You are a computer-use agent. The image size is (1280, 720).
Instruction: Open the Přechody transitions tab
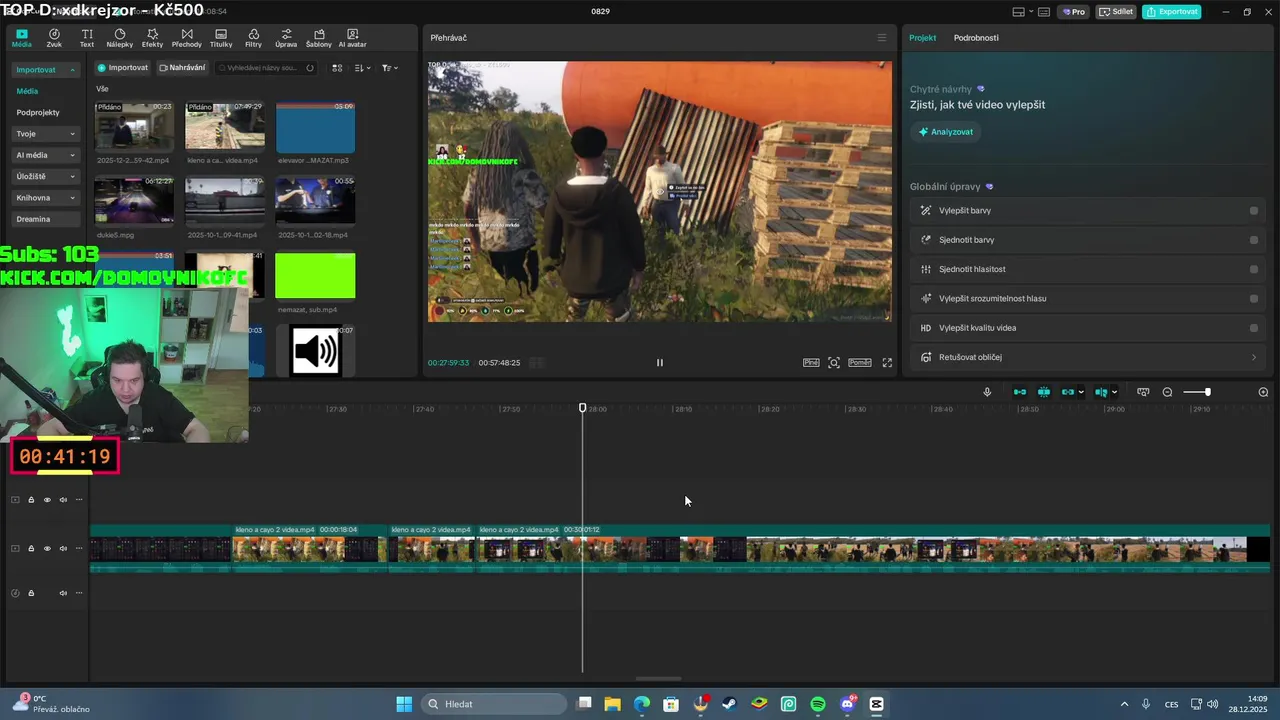click(186, 38)
